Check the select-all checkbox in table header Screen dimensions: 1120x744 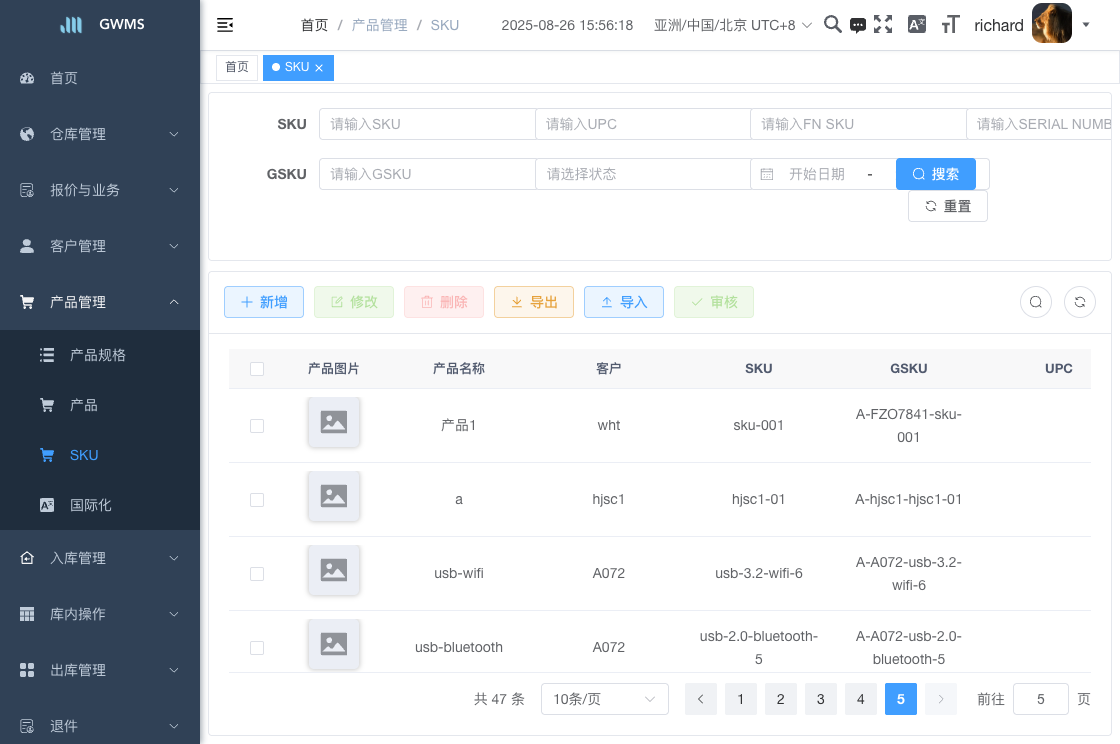point(257,369)
